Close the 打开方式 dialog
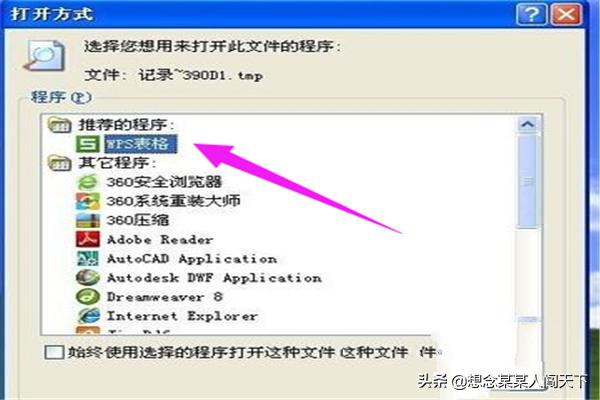 point(566,15)
